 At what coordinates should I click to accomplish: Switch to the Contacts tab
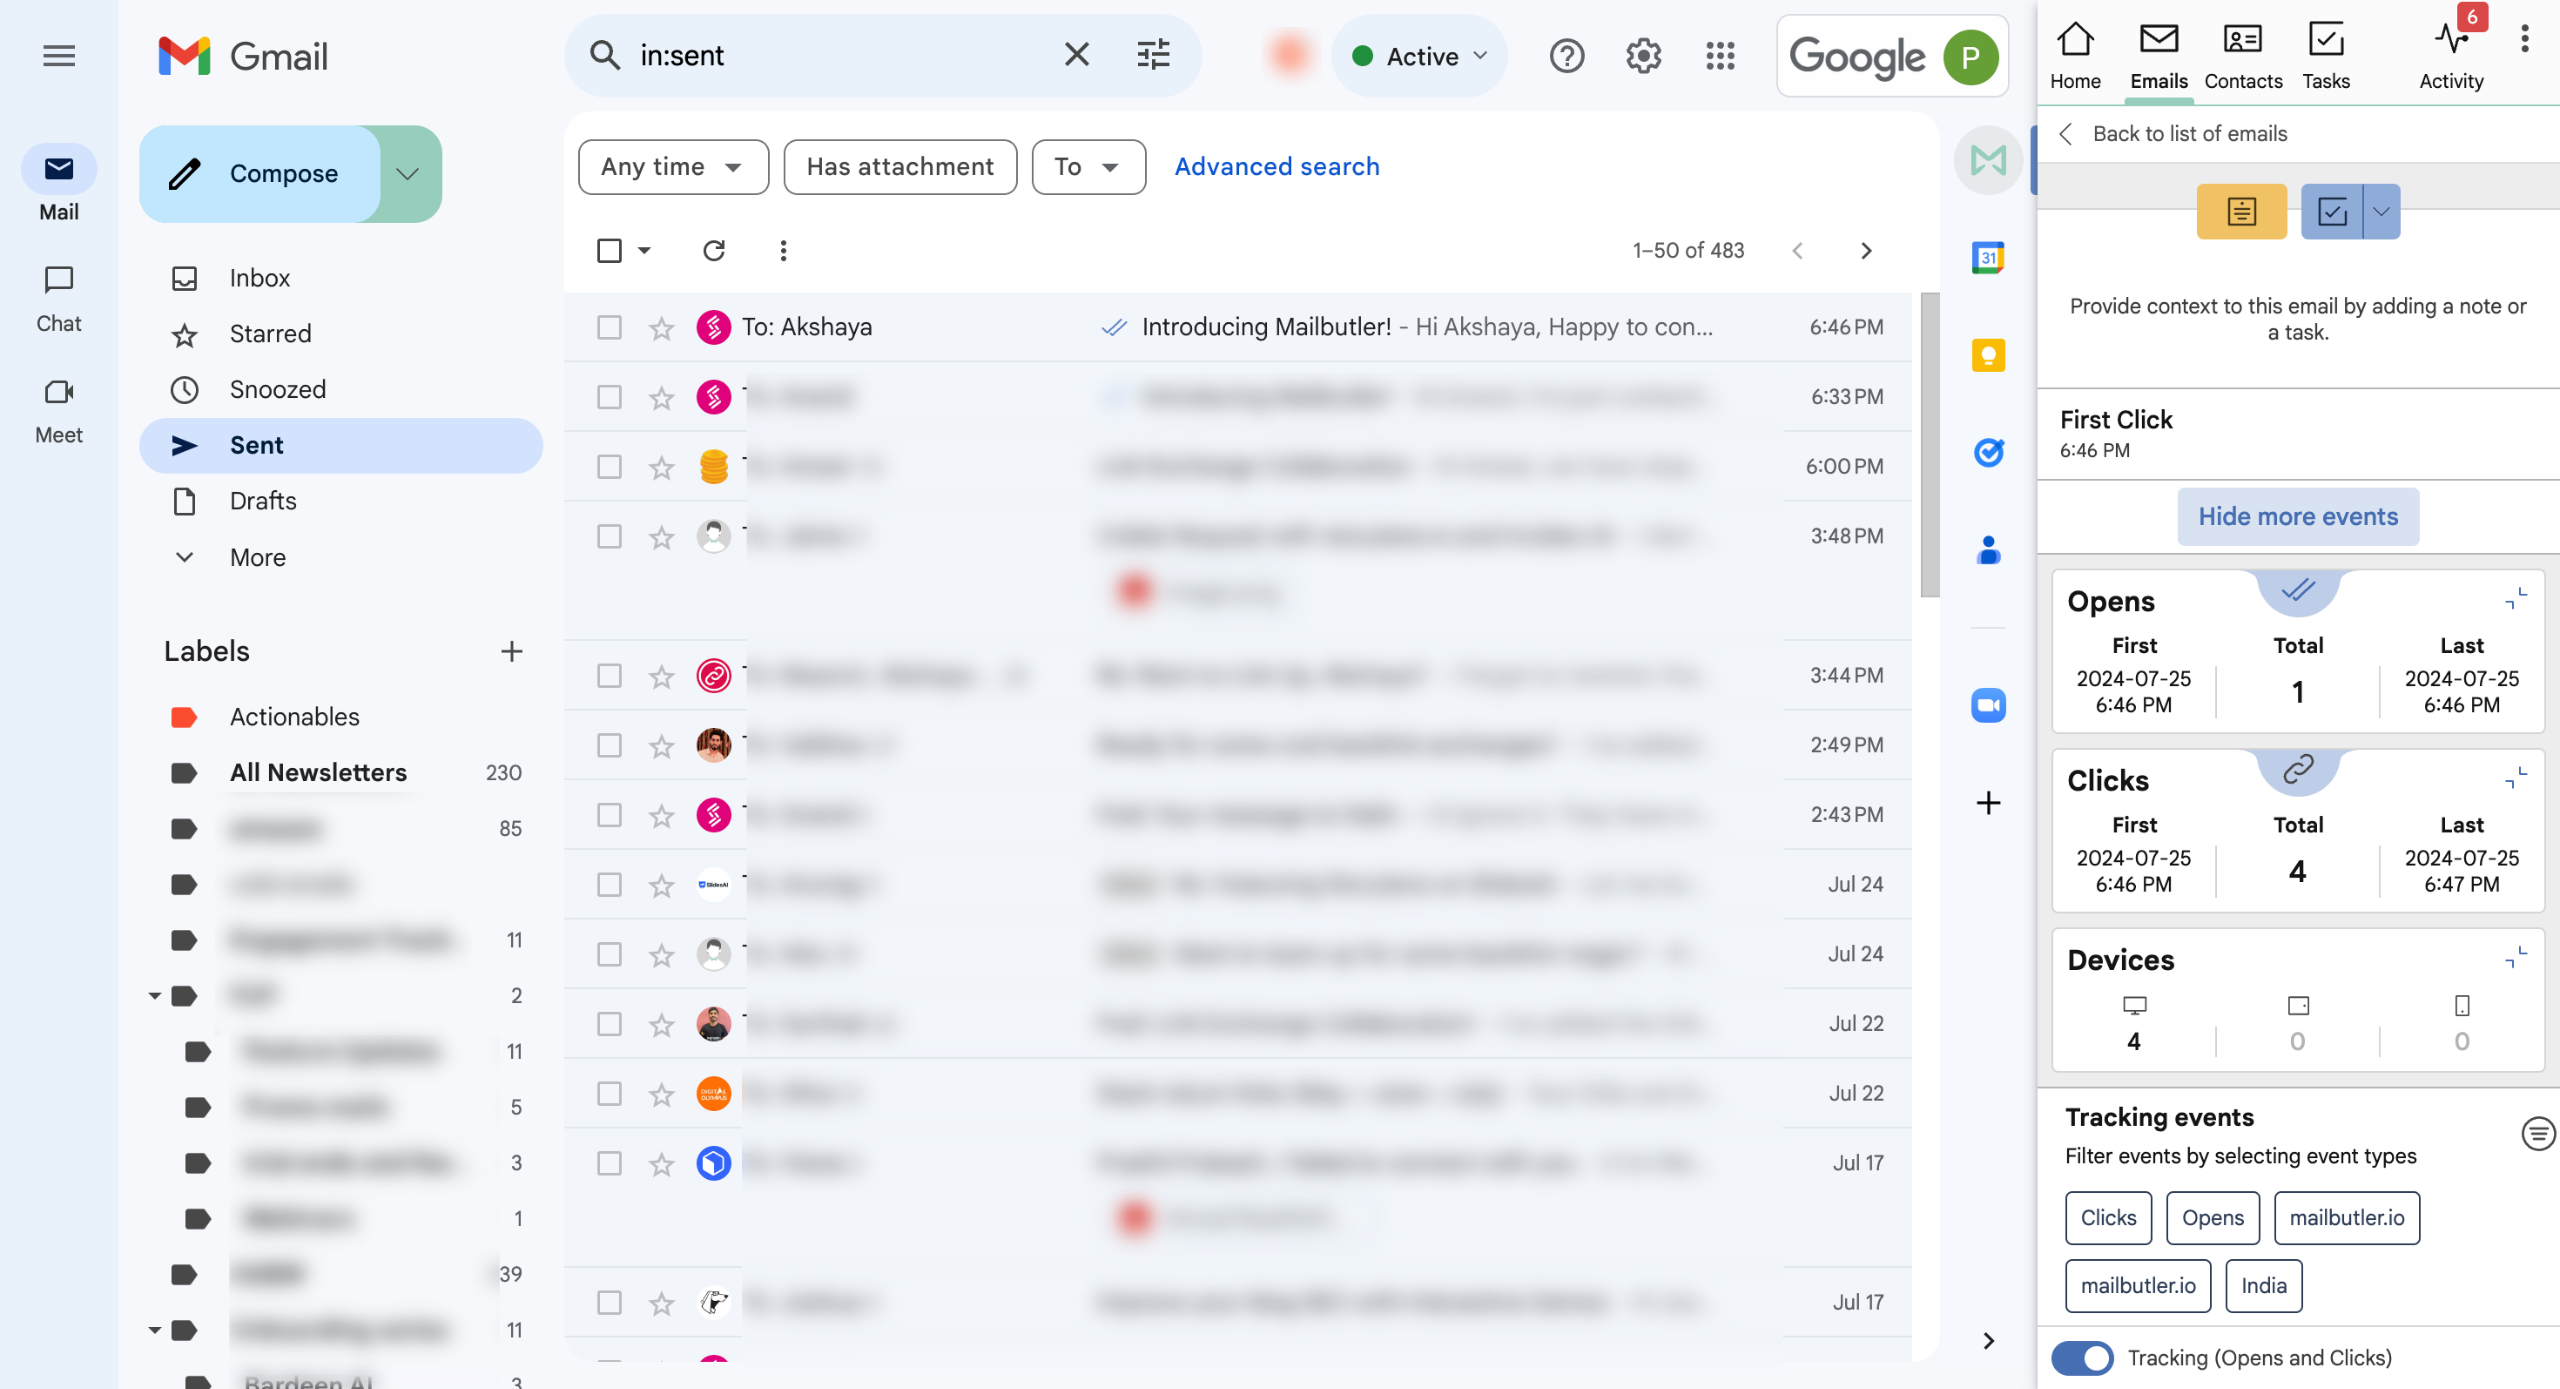pyautogui.click(x=2242, y=56)
